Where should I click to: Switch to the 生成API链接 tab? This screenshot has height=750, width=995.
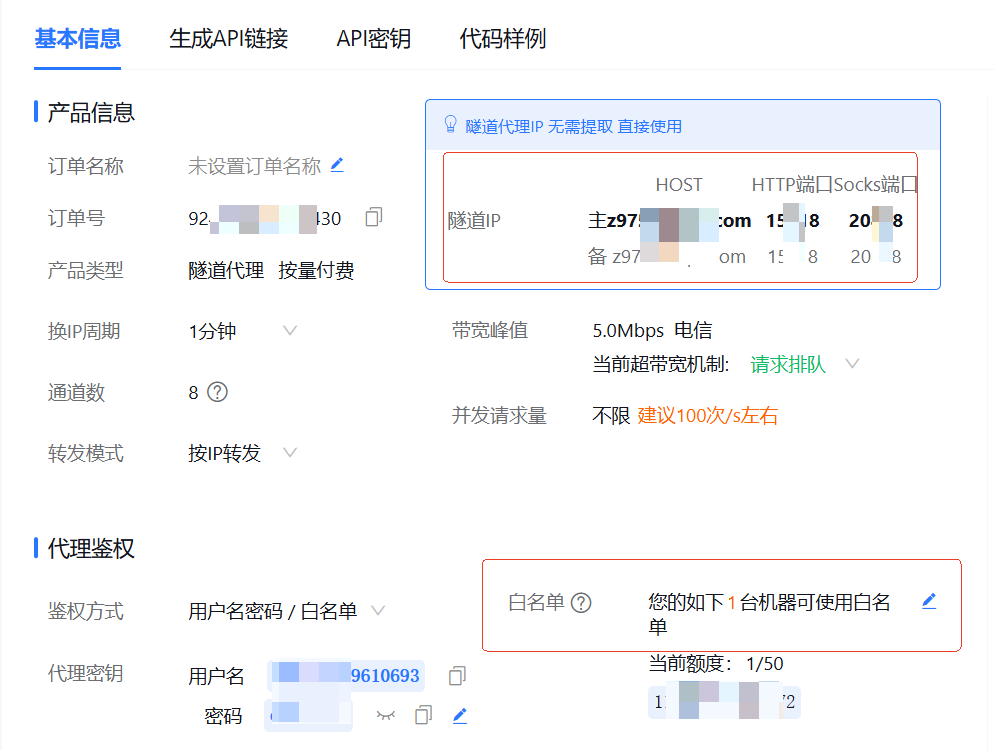point(229,39)
